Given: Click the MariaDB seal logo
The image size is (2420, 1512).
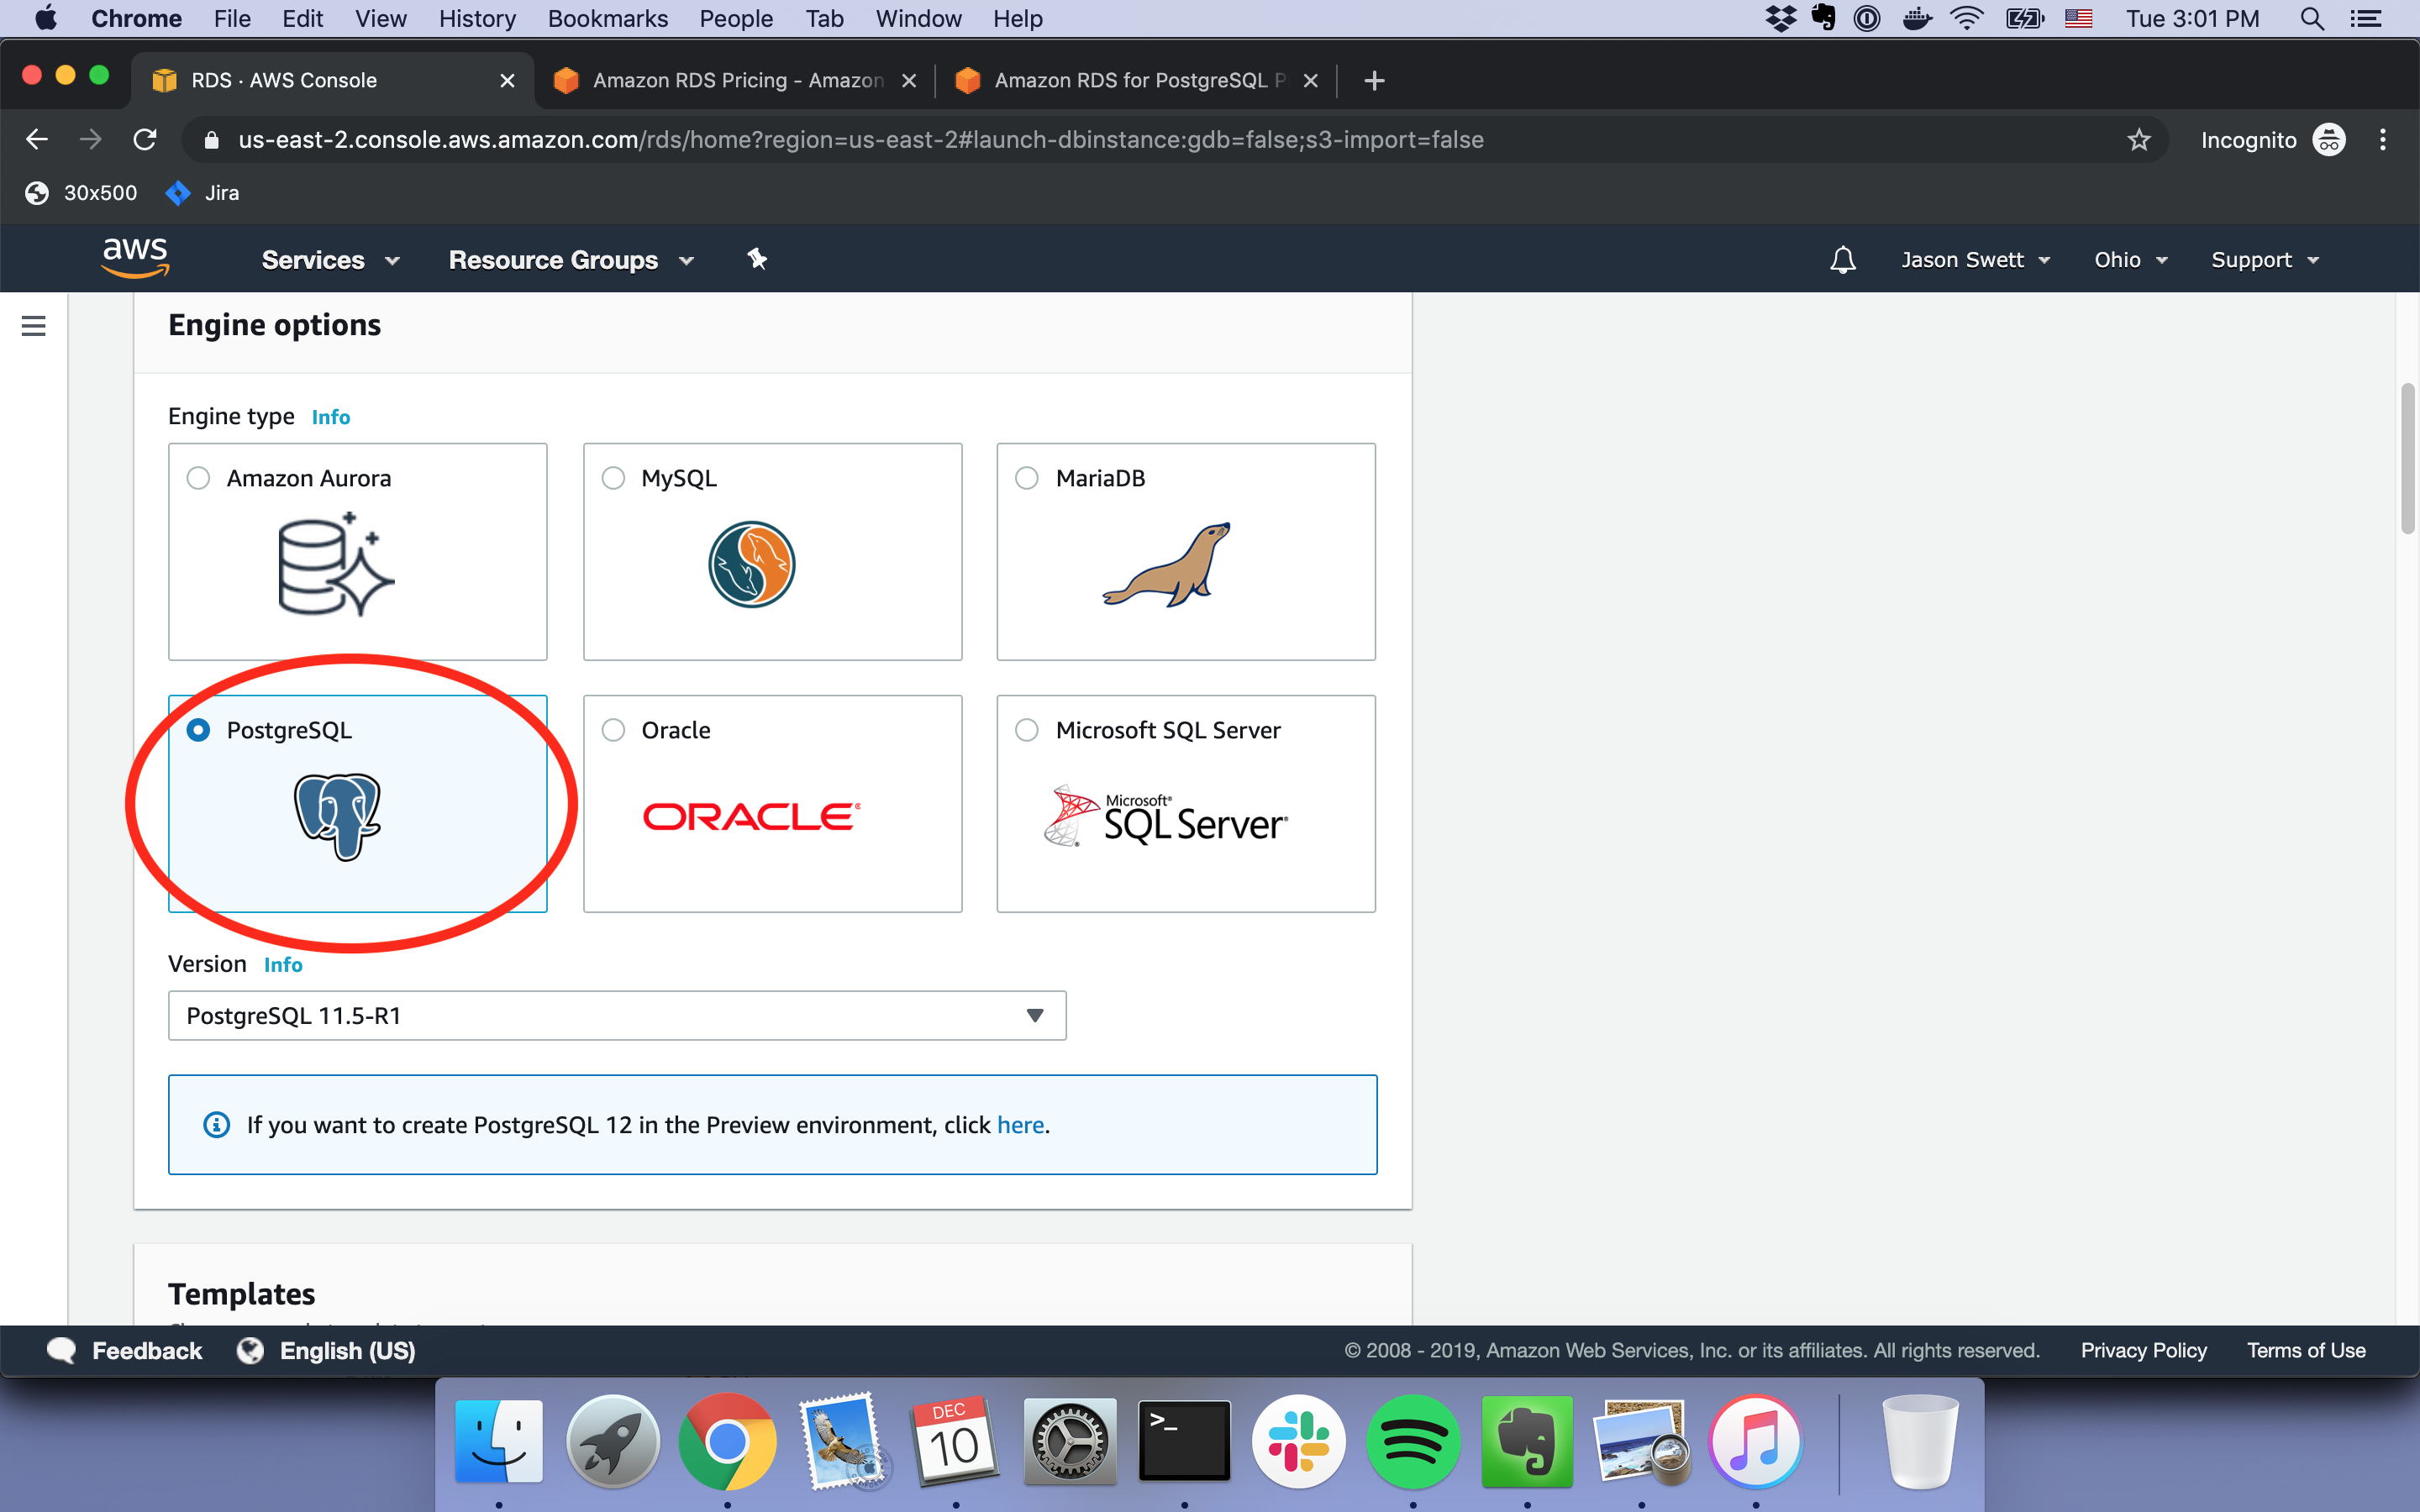Looking at the screenshot, I should [1167, 564].
